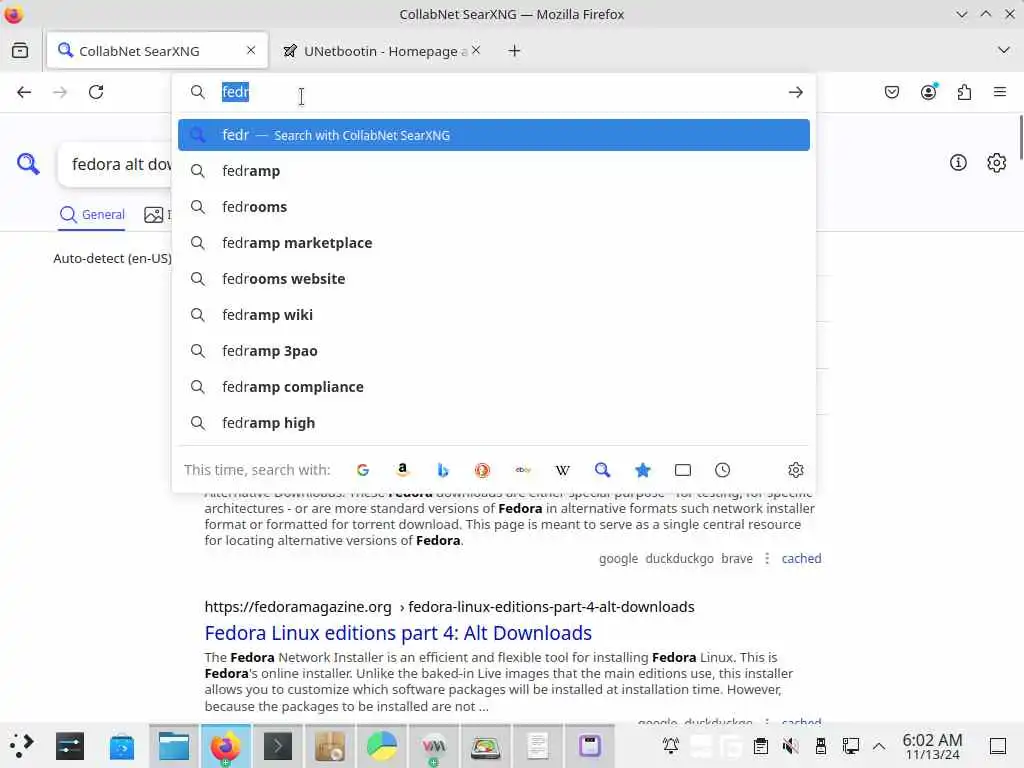Screen dimensions: 1024x768
Task: Select the Images category tab icon
Action: [153, 215]
